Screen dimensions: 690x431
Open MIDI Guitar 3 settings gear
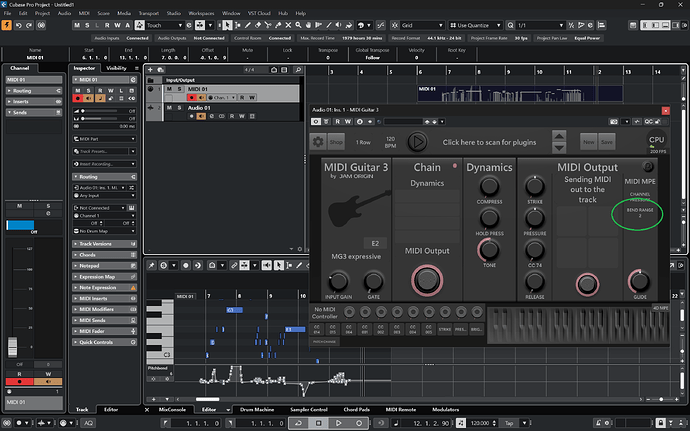coord(318,142)
